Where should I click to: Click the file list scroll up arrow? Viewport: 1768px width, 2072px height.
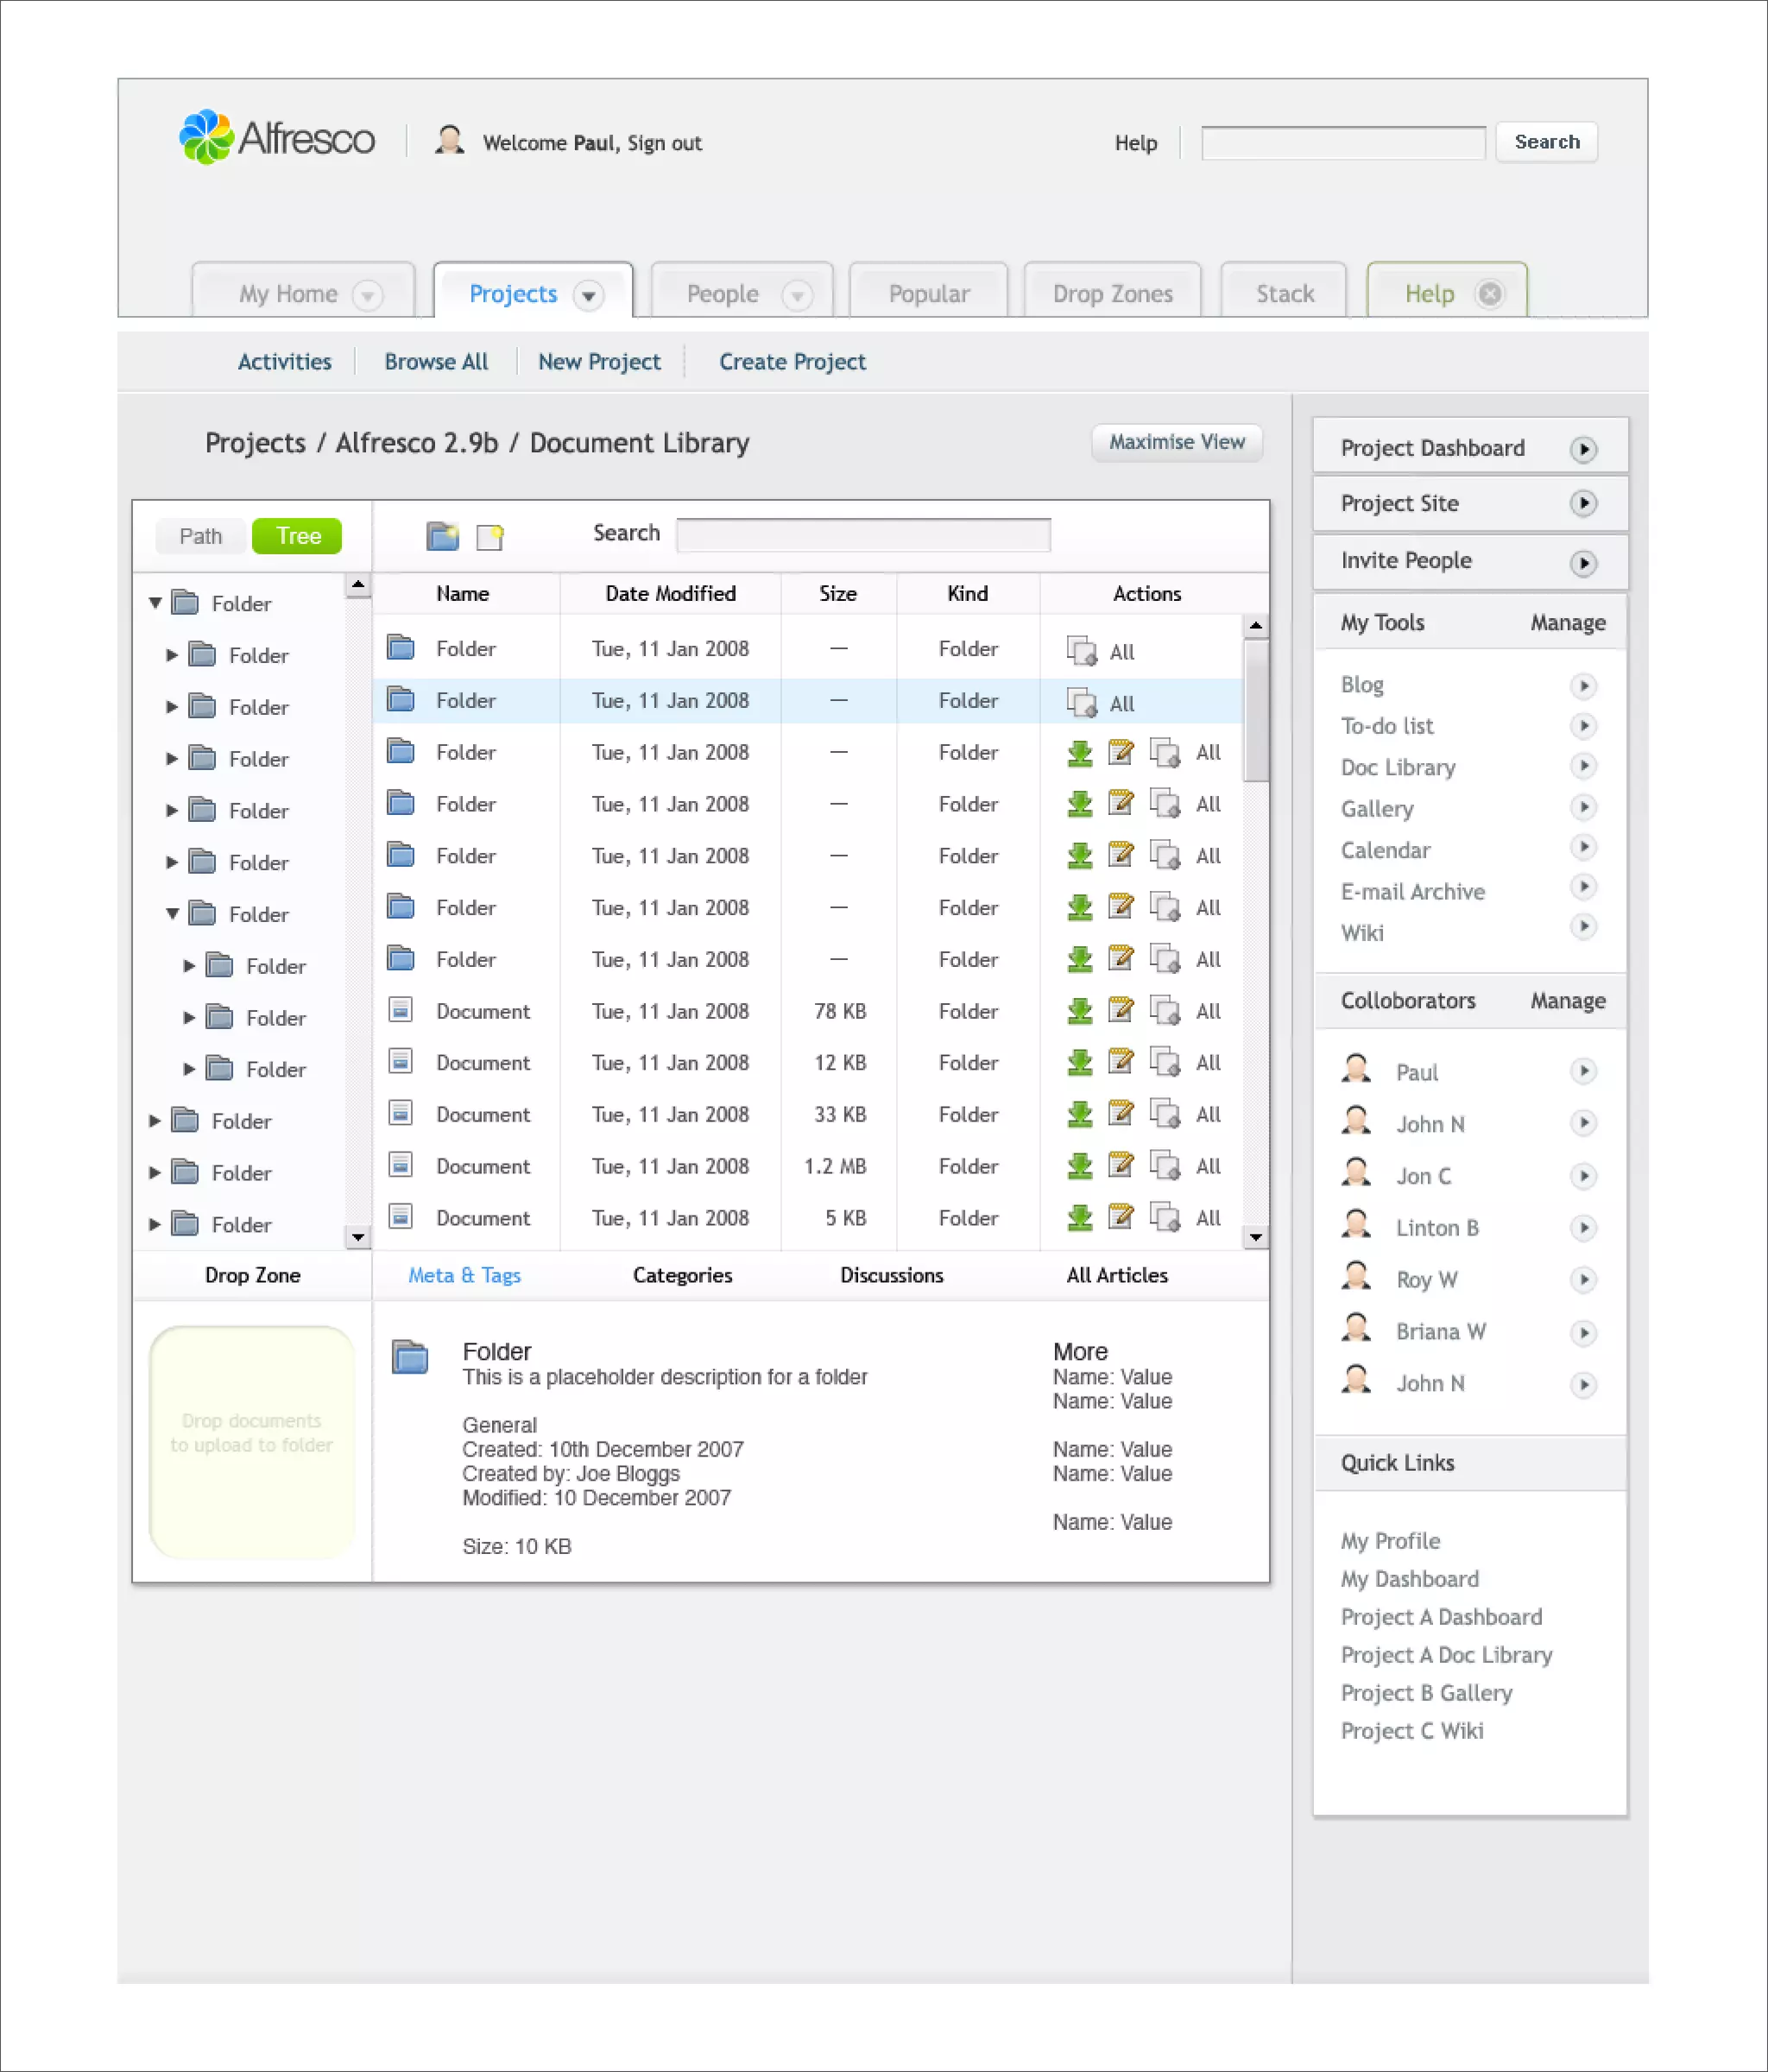pyautogui.click(x=1256, y=625)
